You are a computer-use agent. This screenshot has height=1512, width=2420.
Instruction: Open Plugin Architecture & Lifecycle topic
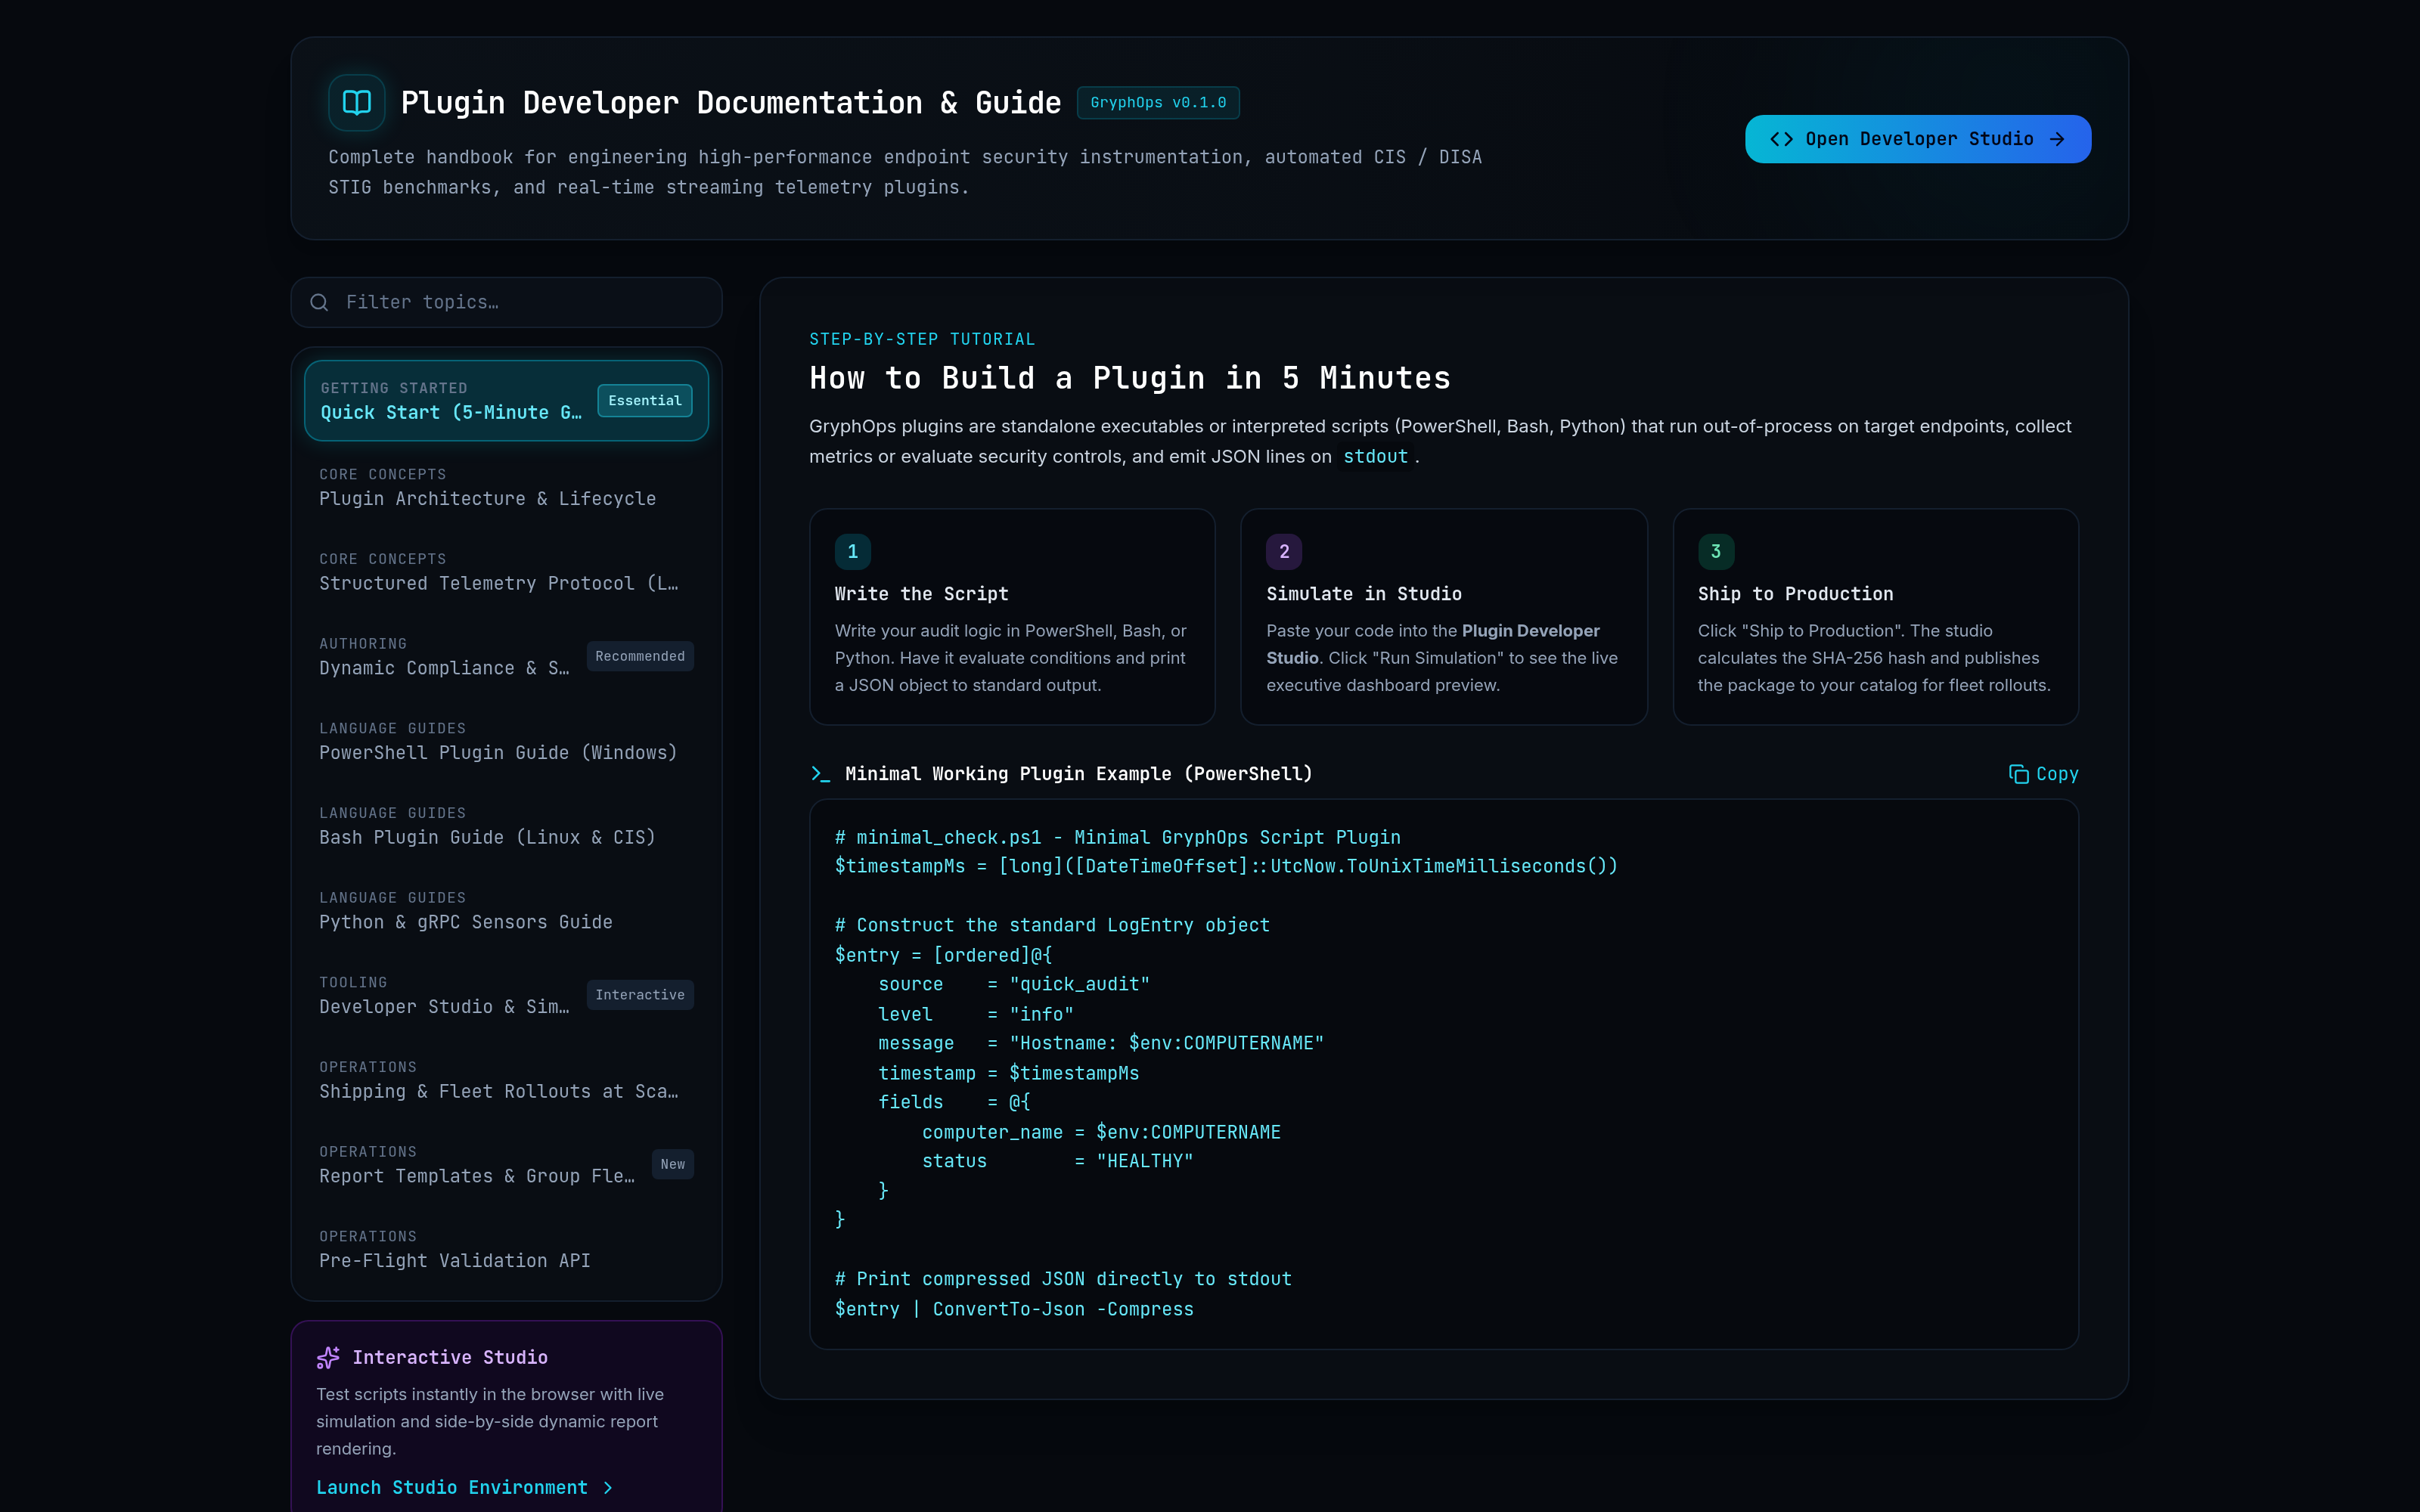tap(506, 487)
